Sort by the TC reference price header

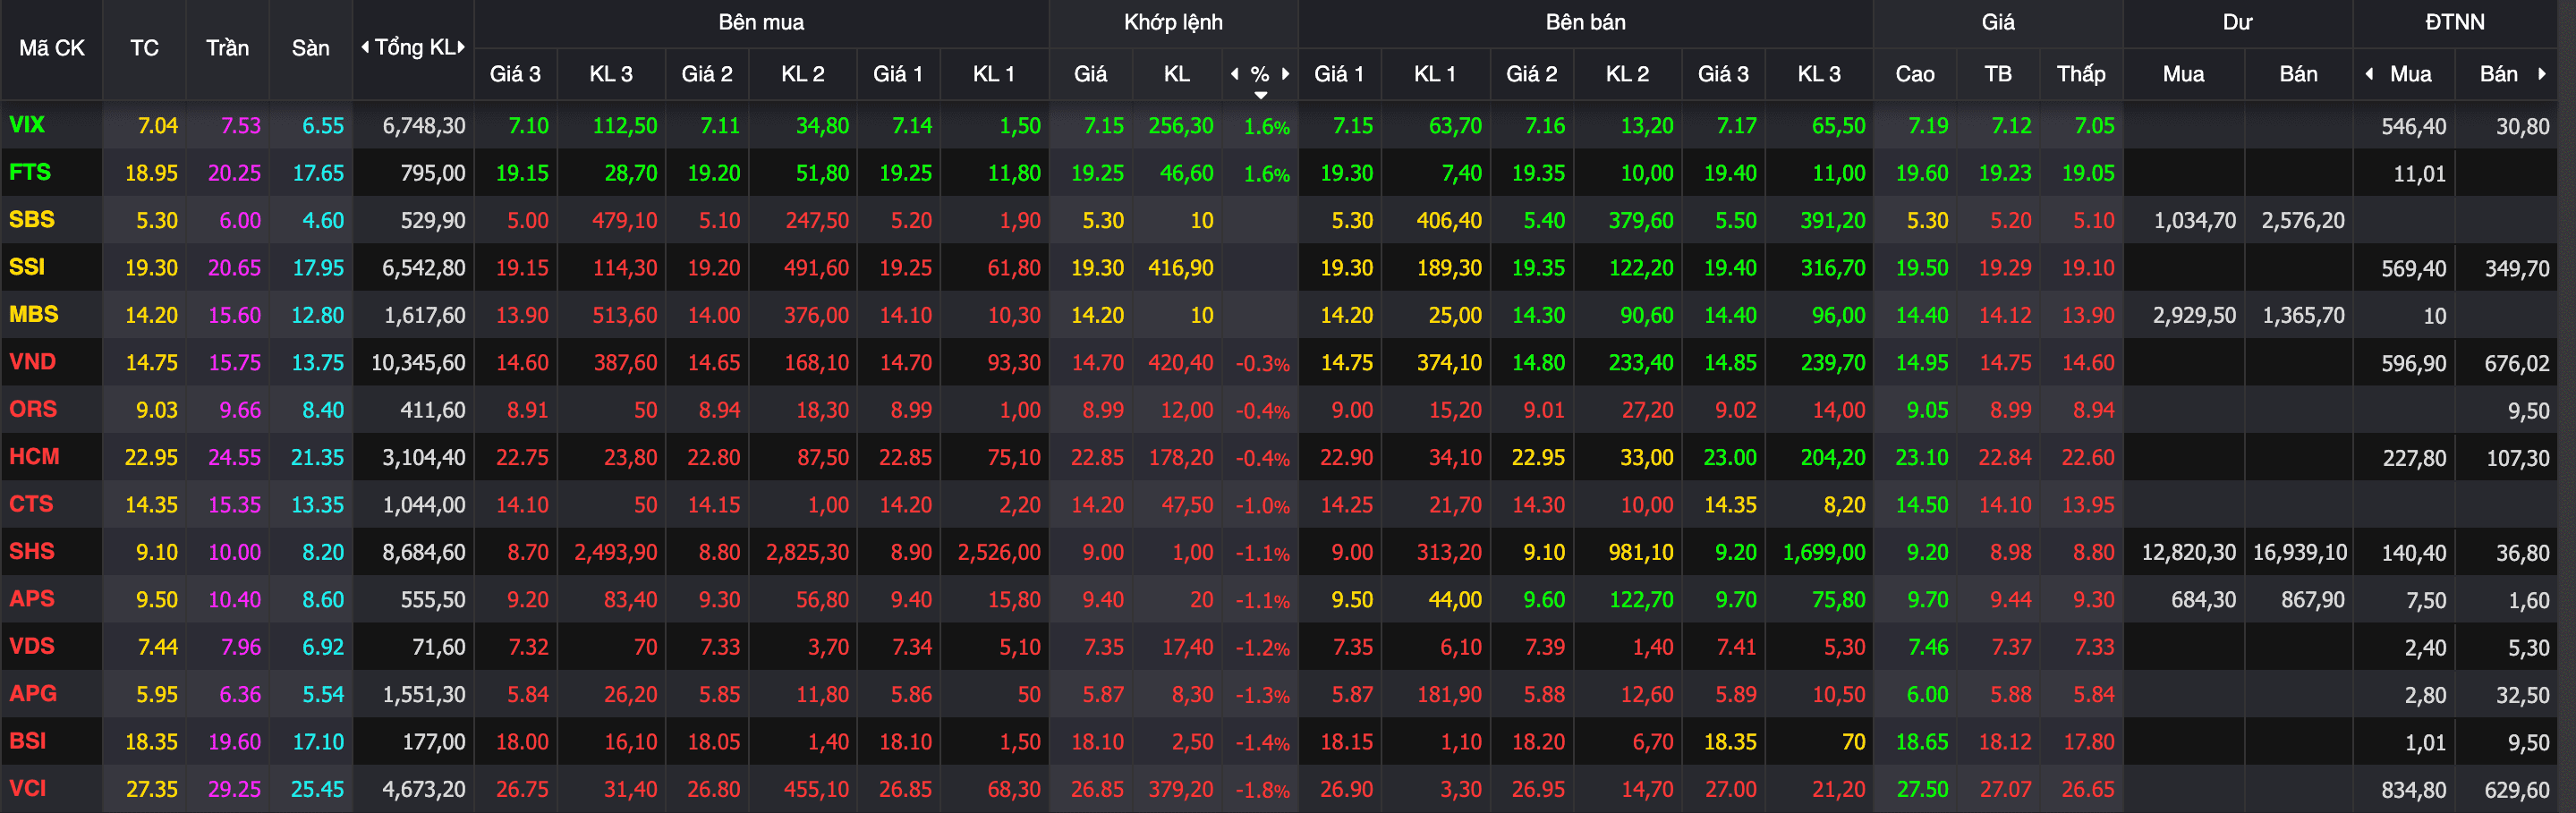(144, 47)
